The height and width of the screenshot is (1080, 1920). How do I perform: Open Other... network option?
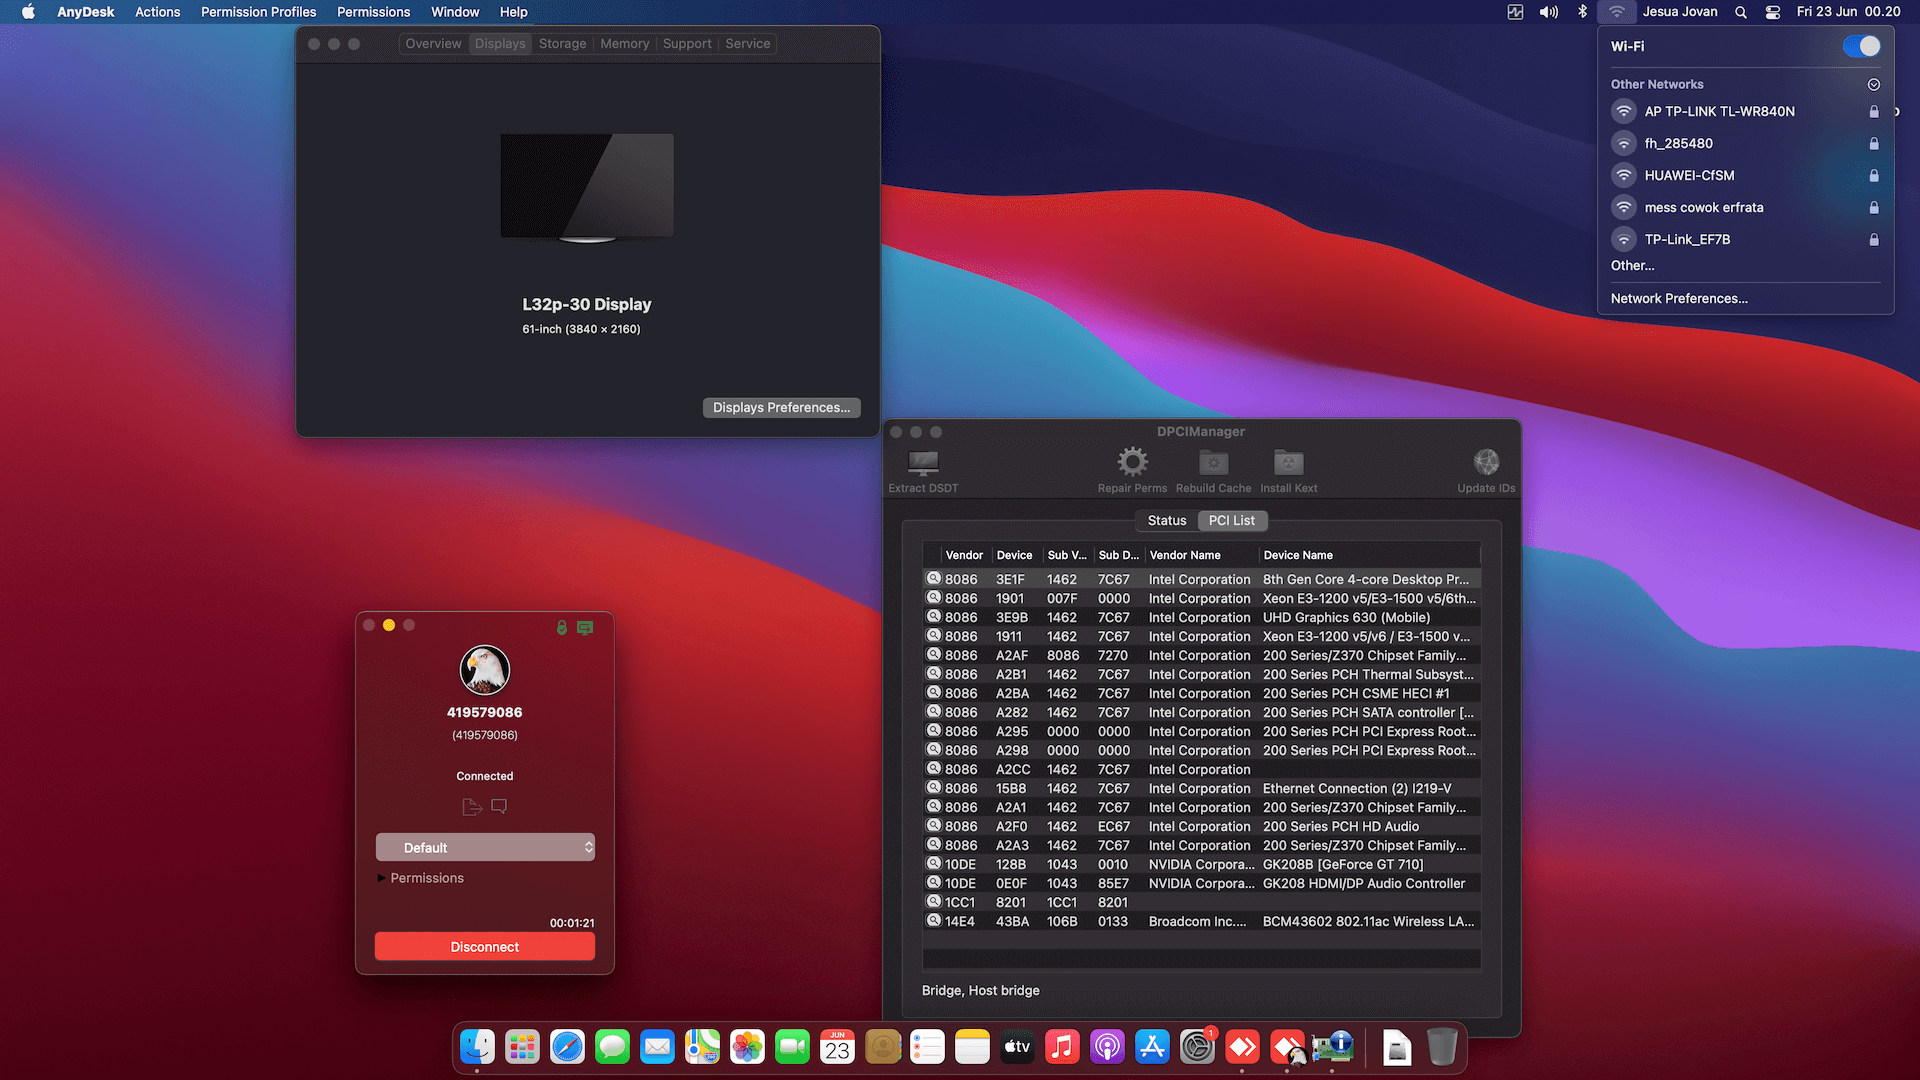click(1632, 265)
